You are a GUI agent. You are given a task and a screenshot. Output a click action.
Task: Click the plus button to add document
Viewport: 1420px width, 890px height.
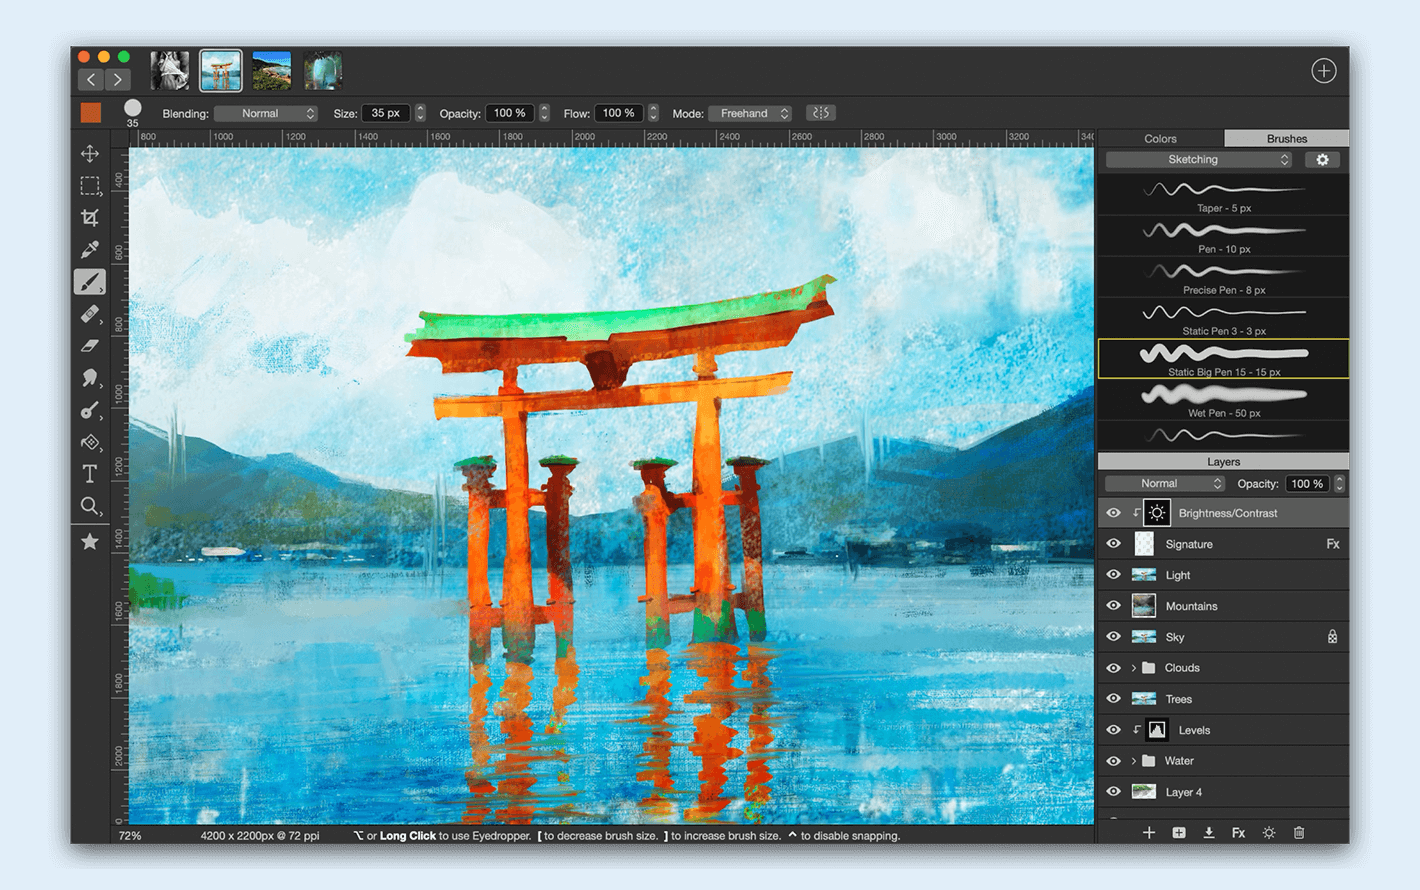click(x=1324, y=71)
